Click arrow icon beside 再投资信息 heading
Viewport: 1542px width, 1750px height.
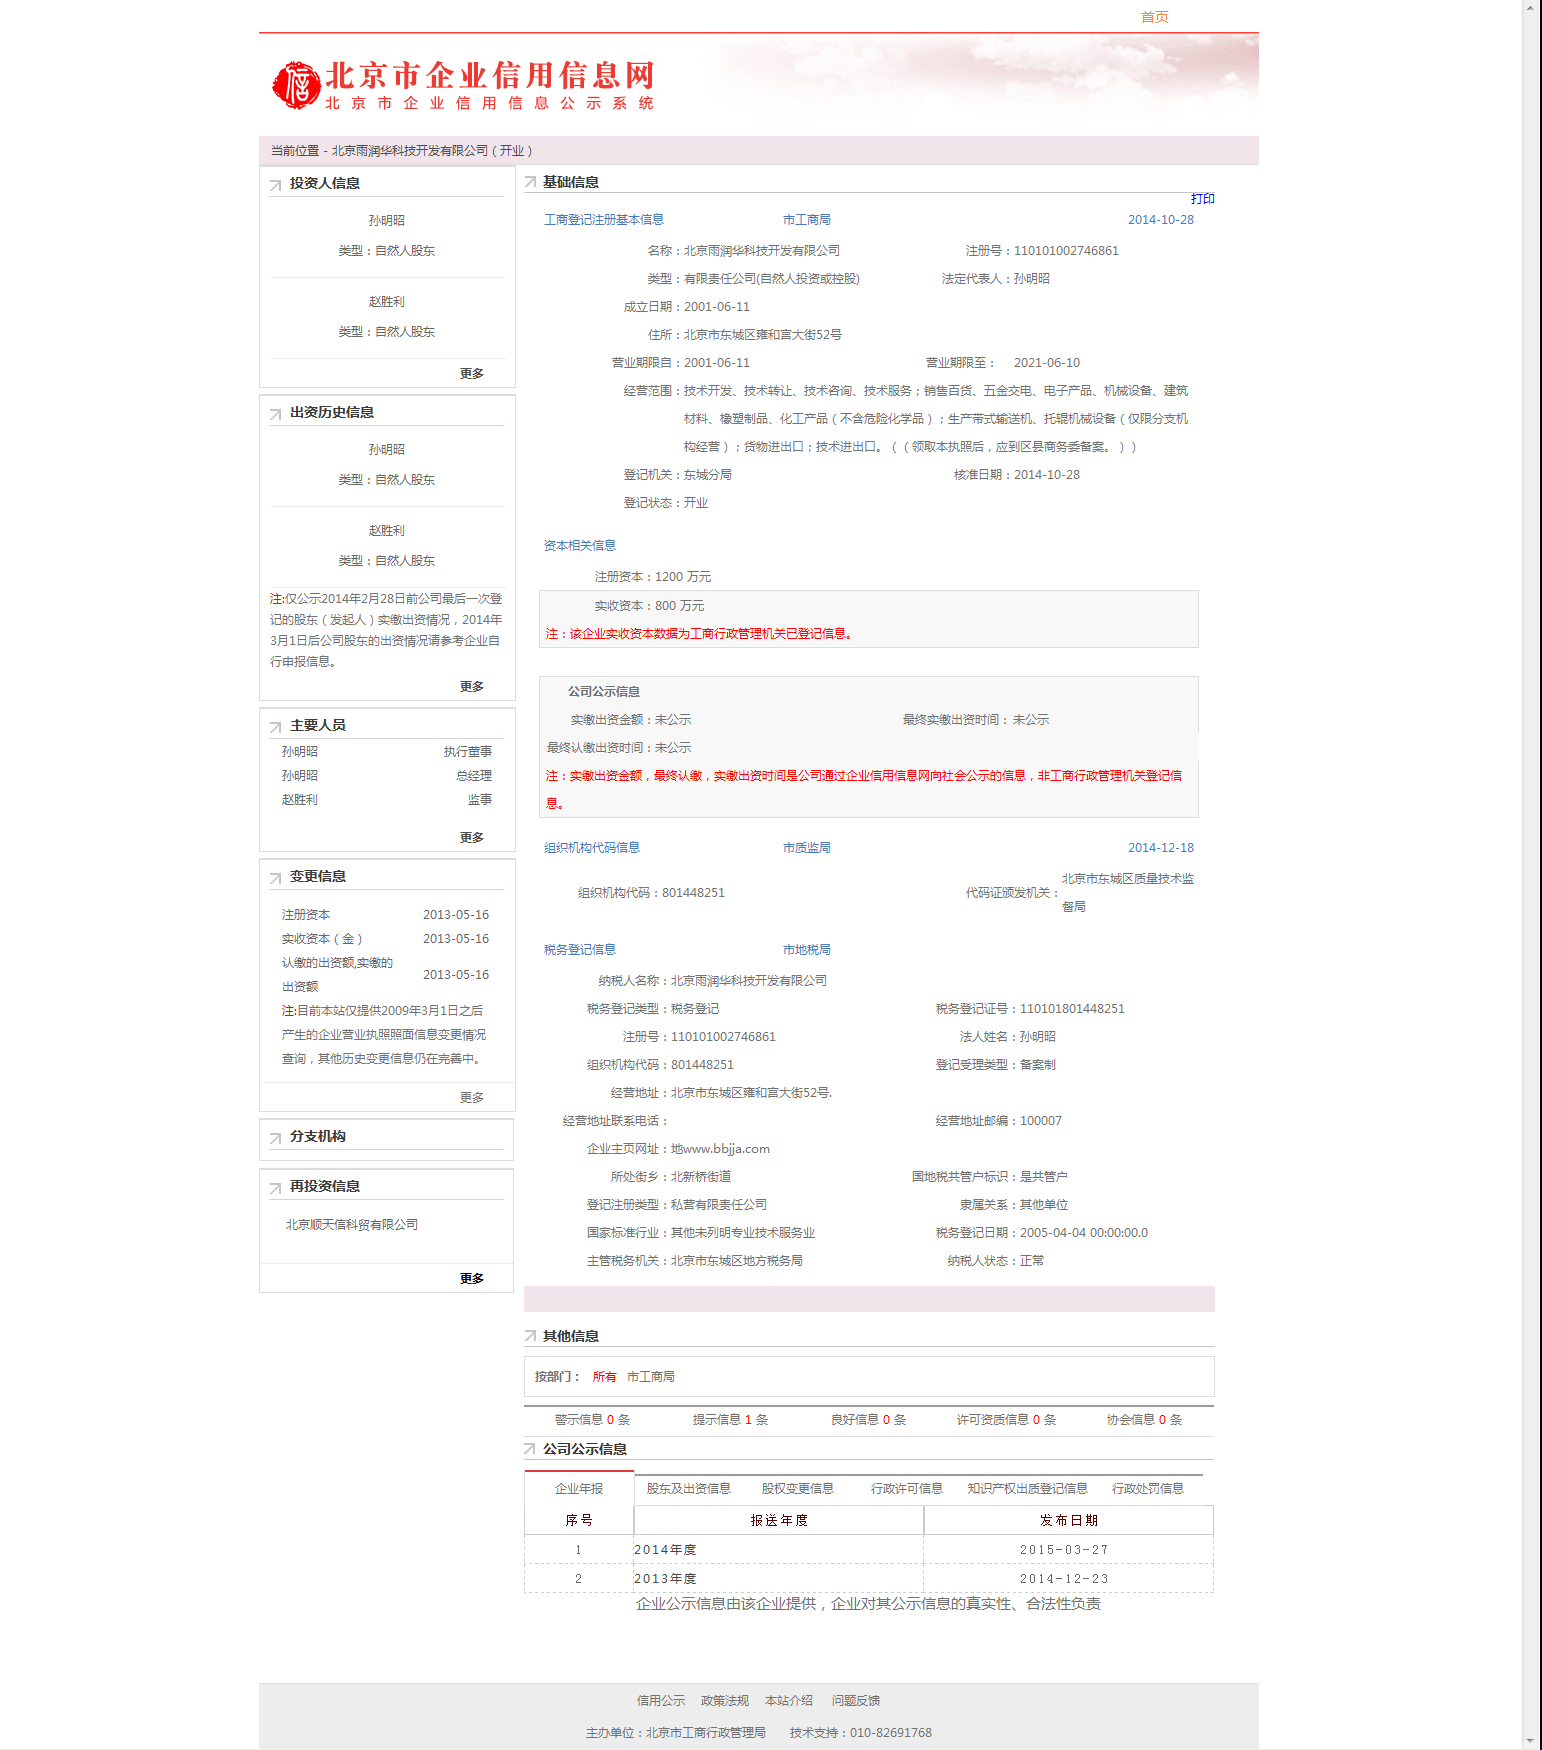click(275, 1188)
